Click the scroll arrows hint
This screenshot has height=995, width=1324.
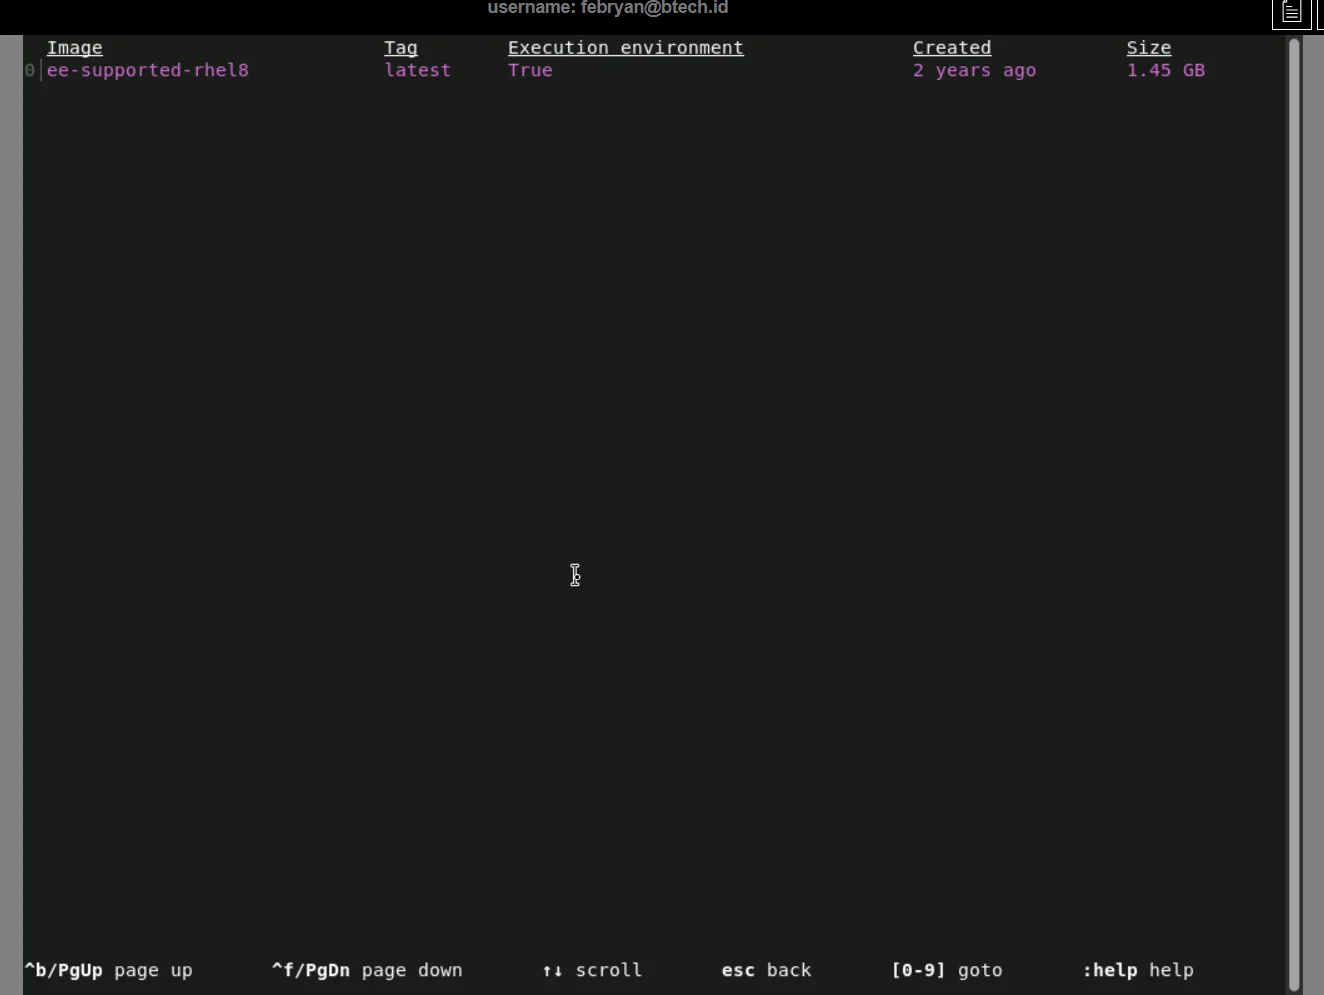(x=591, y=970)
